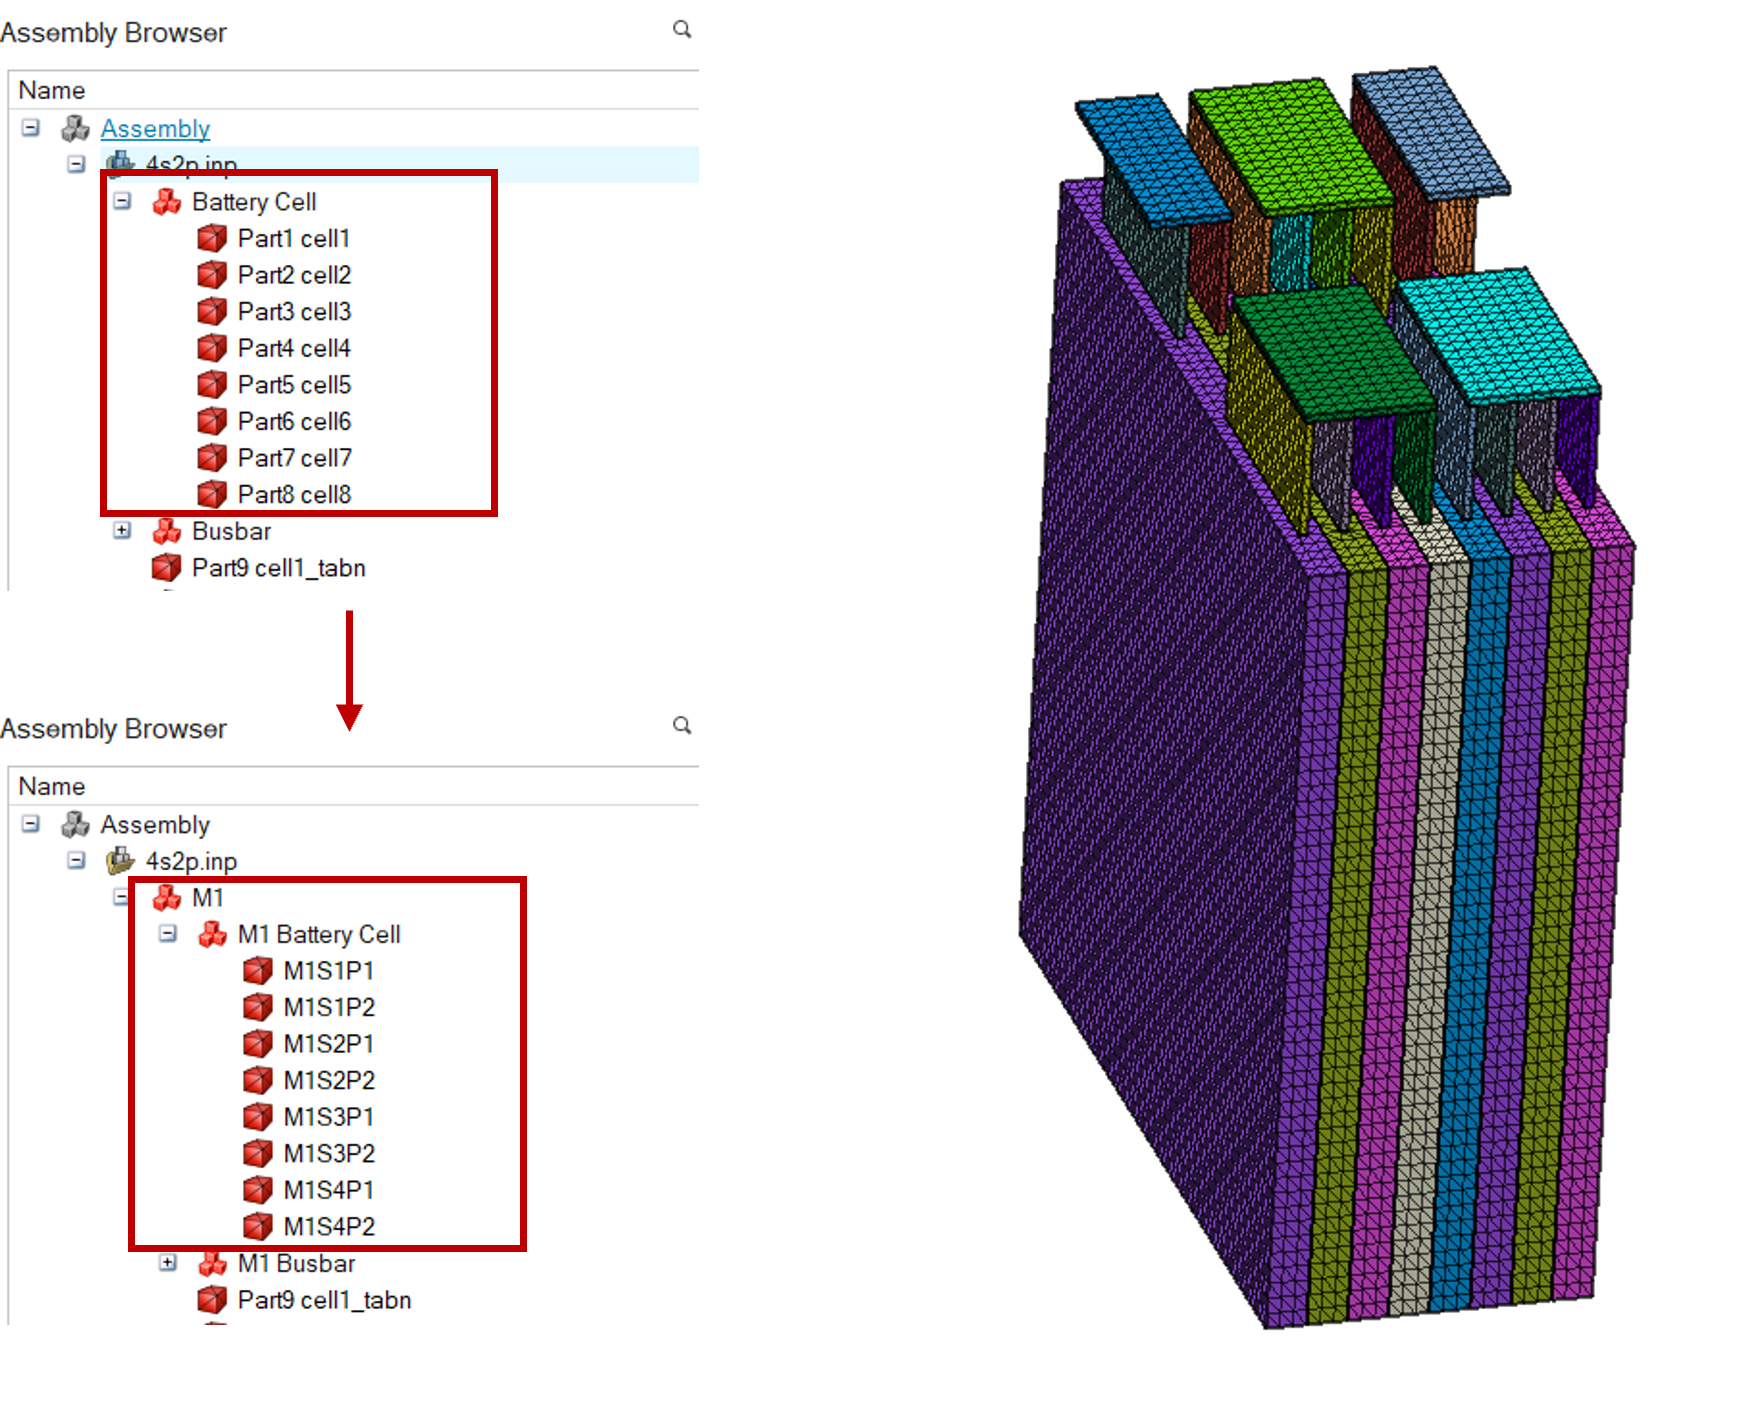Collapse the M1 Battery Cell group

click(x=168, y=934)
